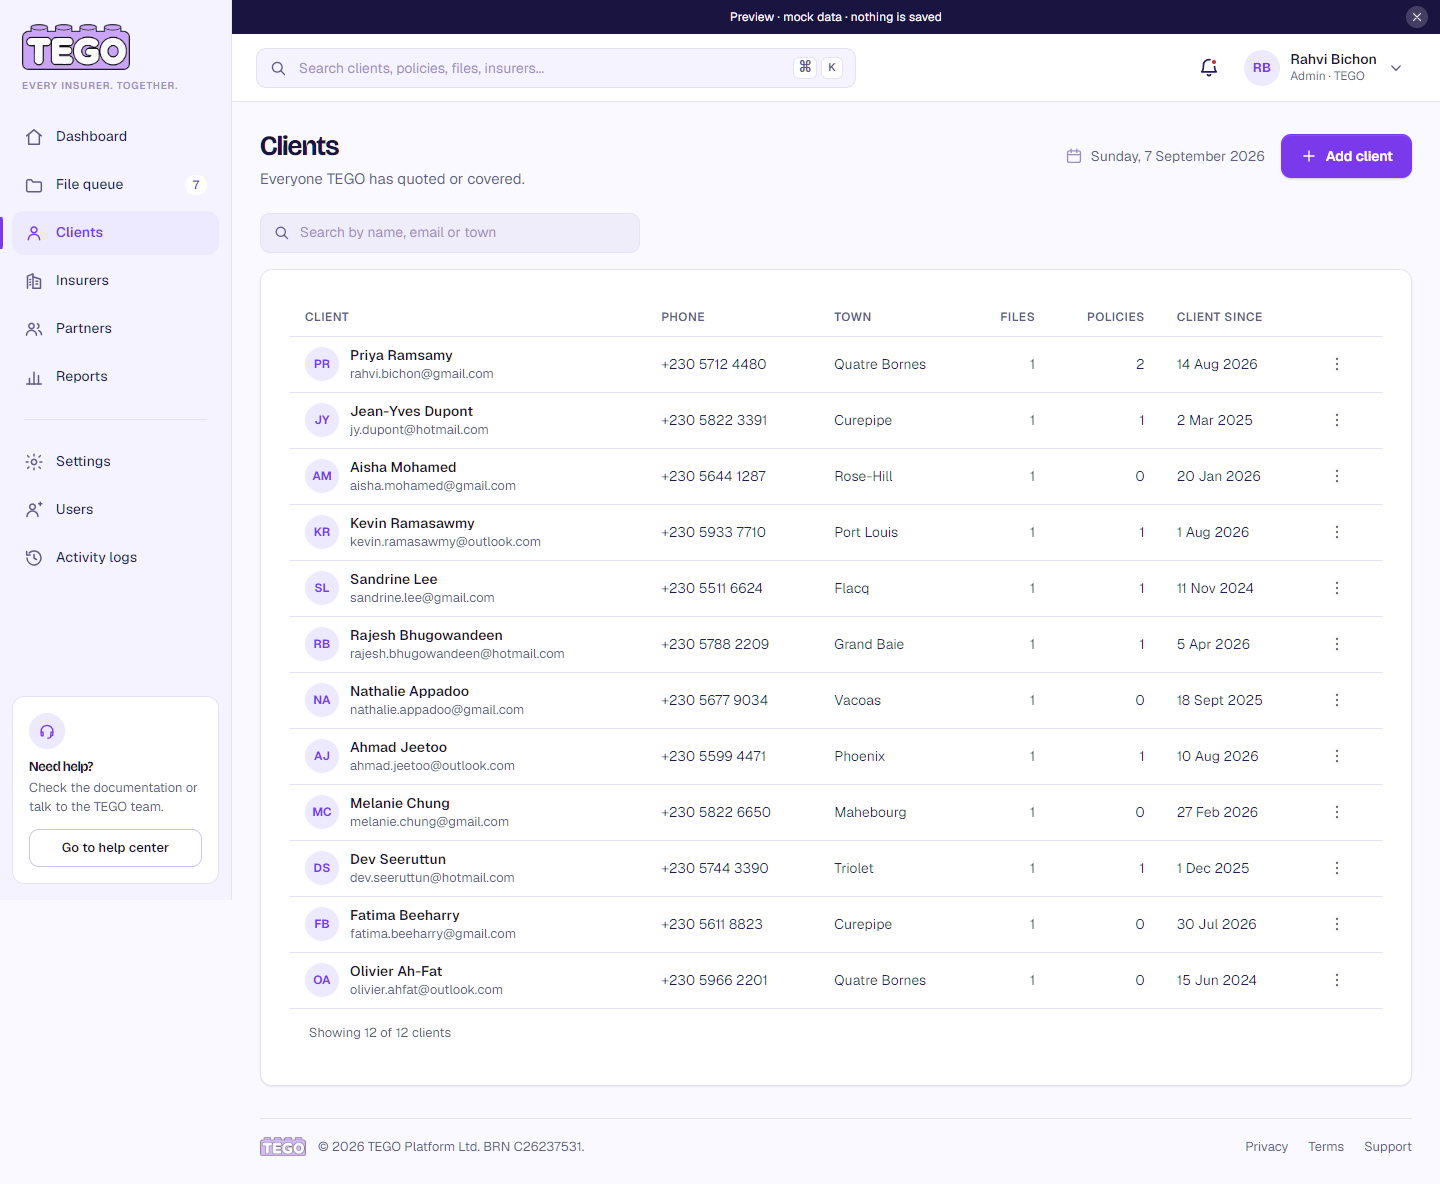The width and height of the screenshot is (1440, 1184).
Task: Open Reports section
Action: coord(116,377)
